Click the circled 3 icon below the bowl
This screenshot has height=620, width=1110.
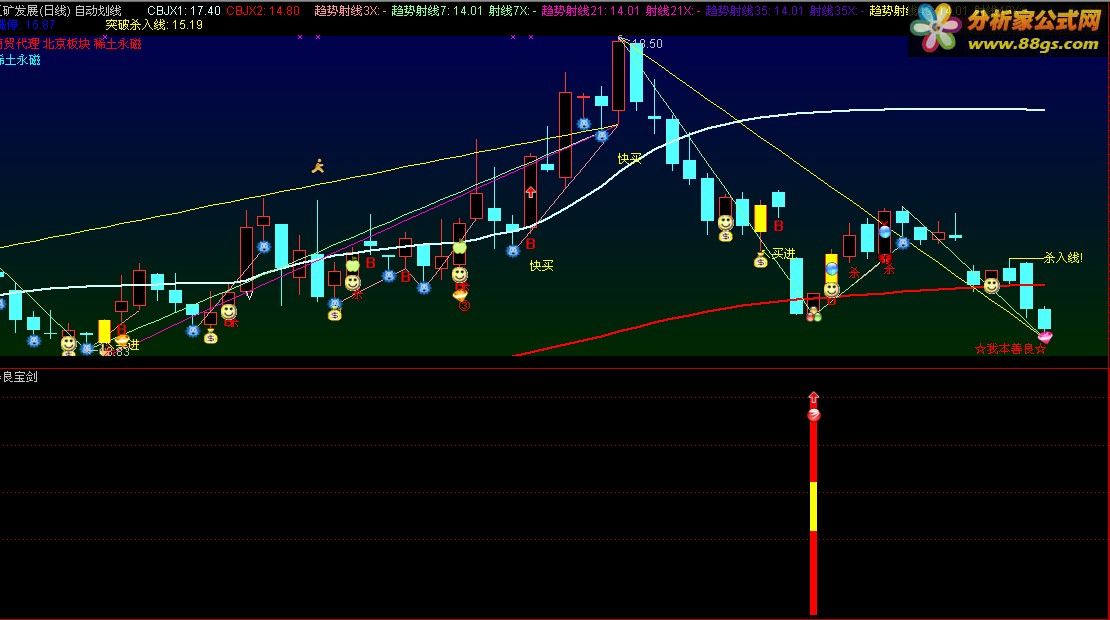click(464, 306)
